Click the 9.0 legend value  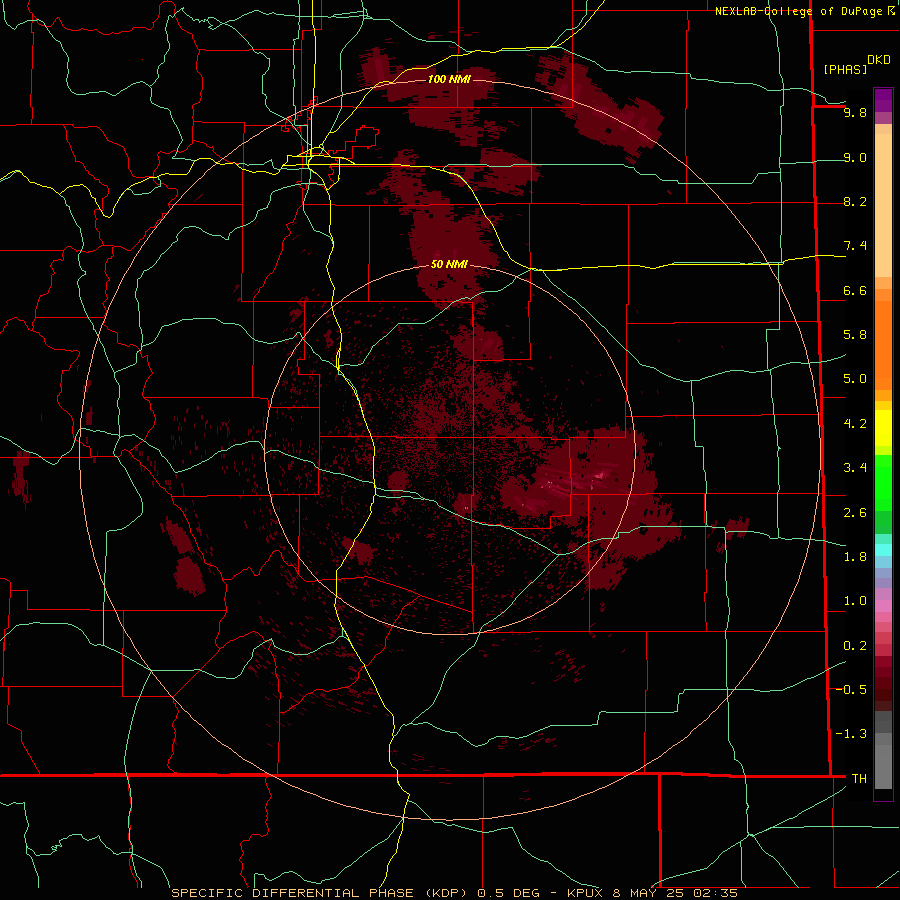(855, 157)
